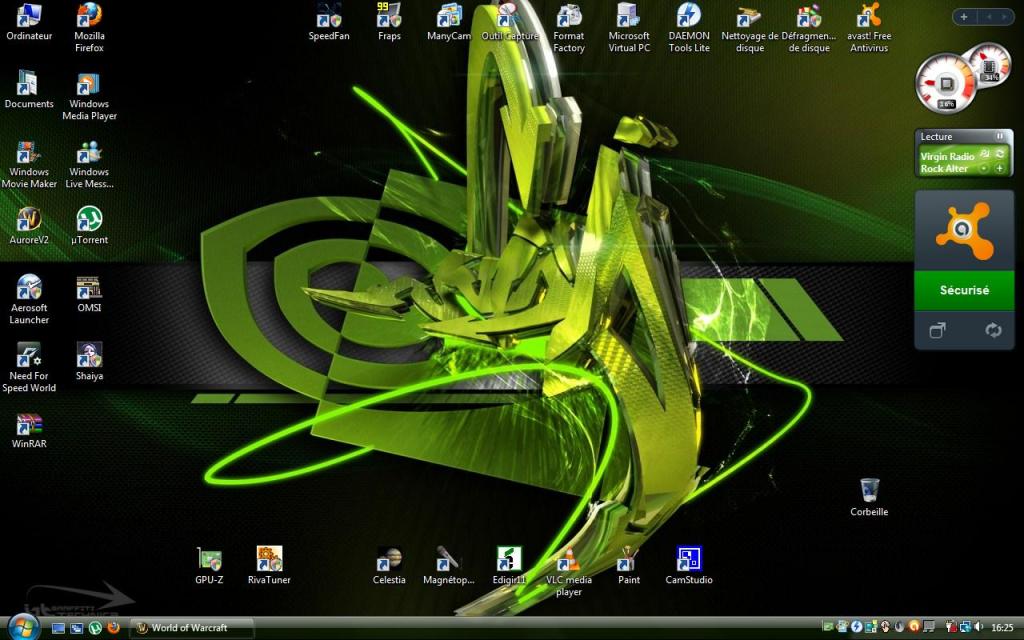This screenshot has height=640, width=1024.
Task: Click the Need For Speed World icon
Action: [29, 368]
